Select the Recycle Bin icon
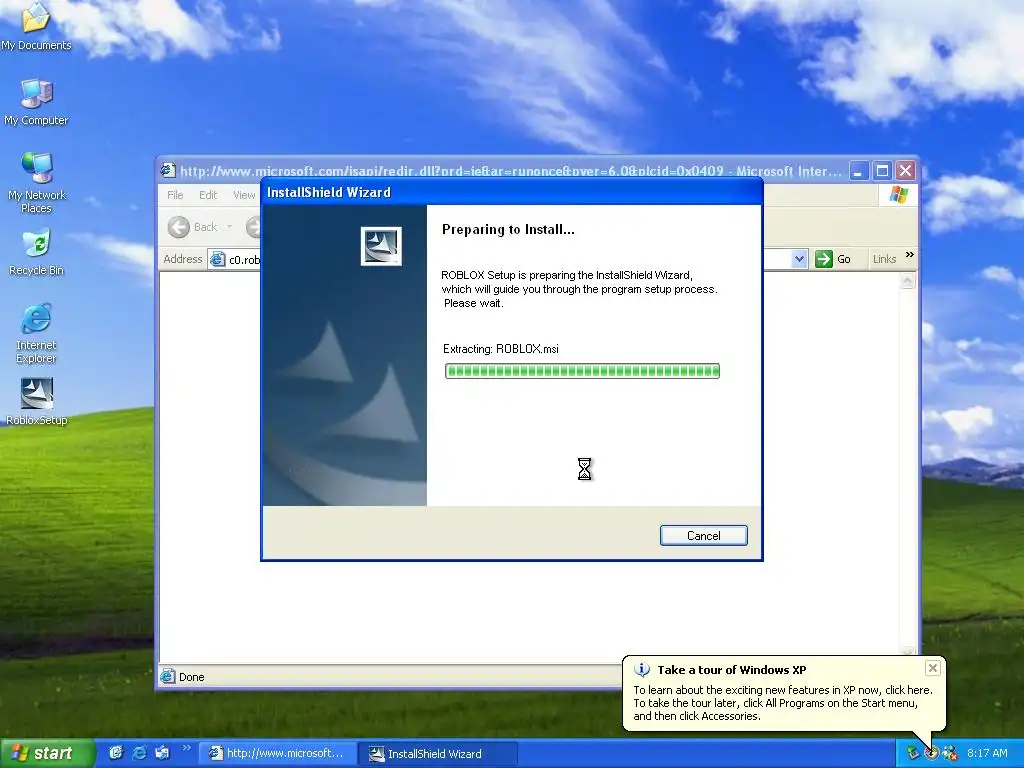This screenshot has width=1024, height=768. coord(36,252)
